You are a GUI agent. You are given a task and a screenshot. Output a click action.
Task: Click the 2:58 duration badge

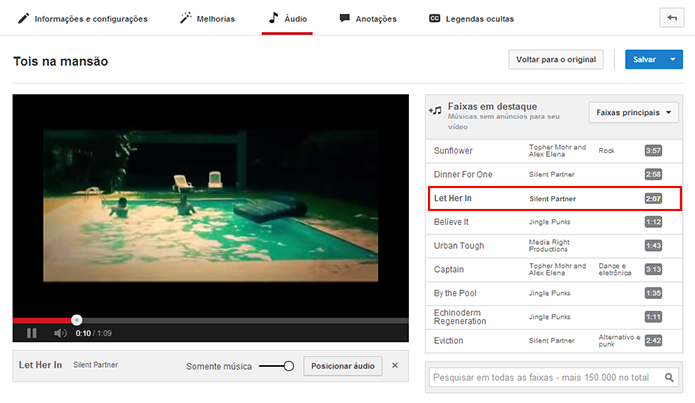(x=653, y=175)
